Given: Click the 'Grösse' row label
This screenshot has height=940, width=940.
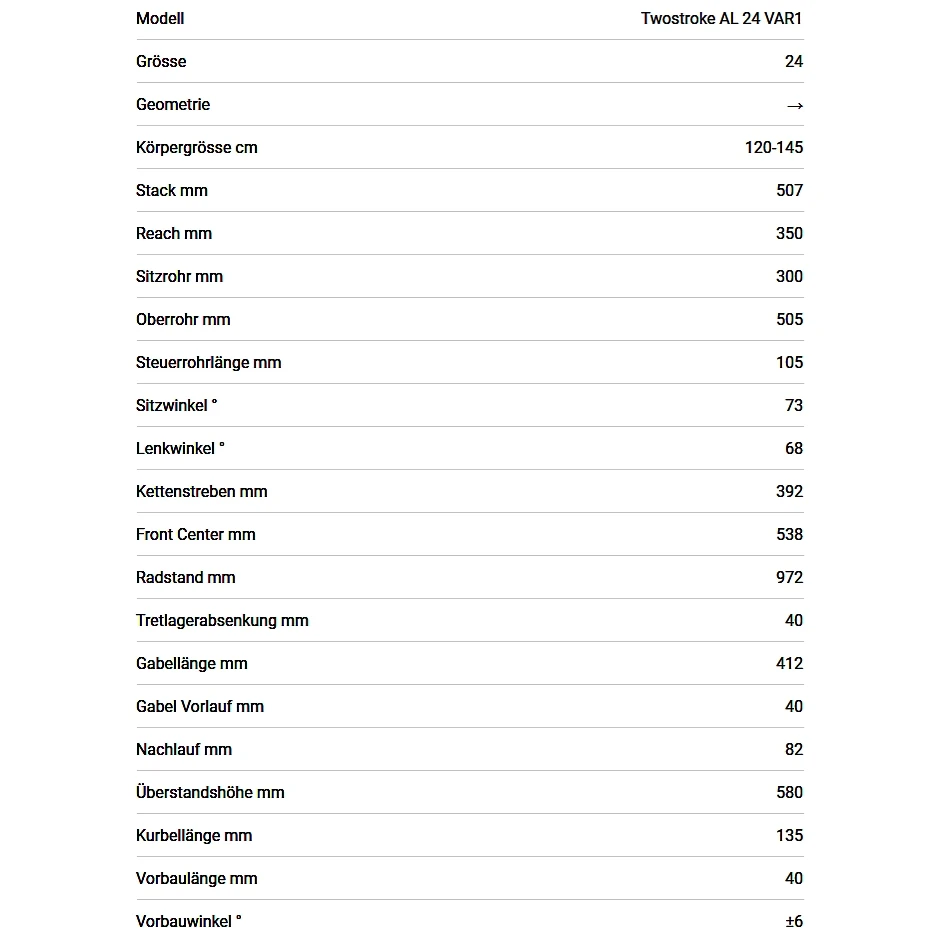Looking at the screenshot, I should (161, 61).
